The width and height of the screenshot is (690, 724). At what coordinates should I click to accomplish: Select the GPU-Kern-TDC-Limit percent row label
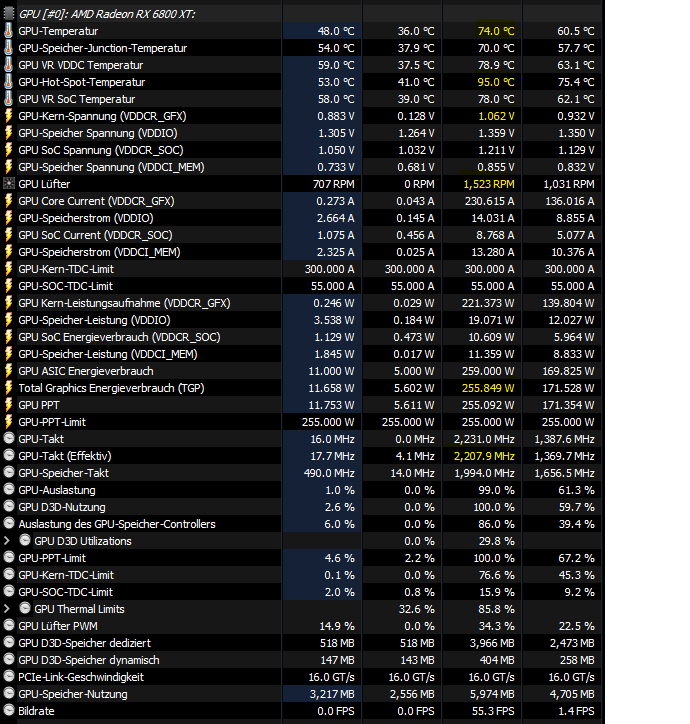click(x=66, y=575)
